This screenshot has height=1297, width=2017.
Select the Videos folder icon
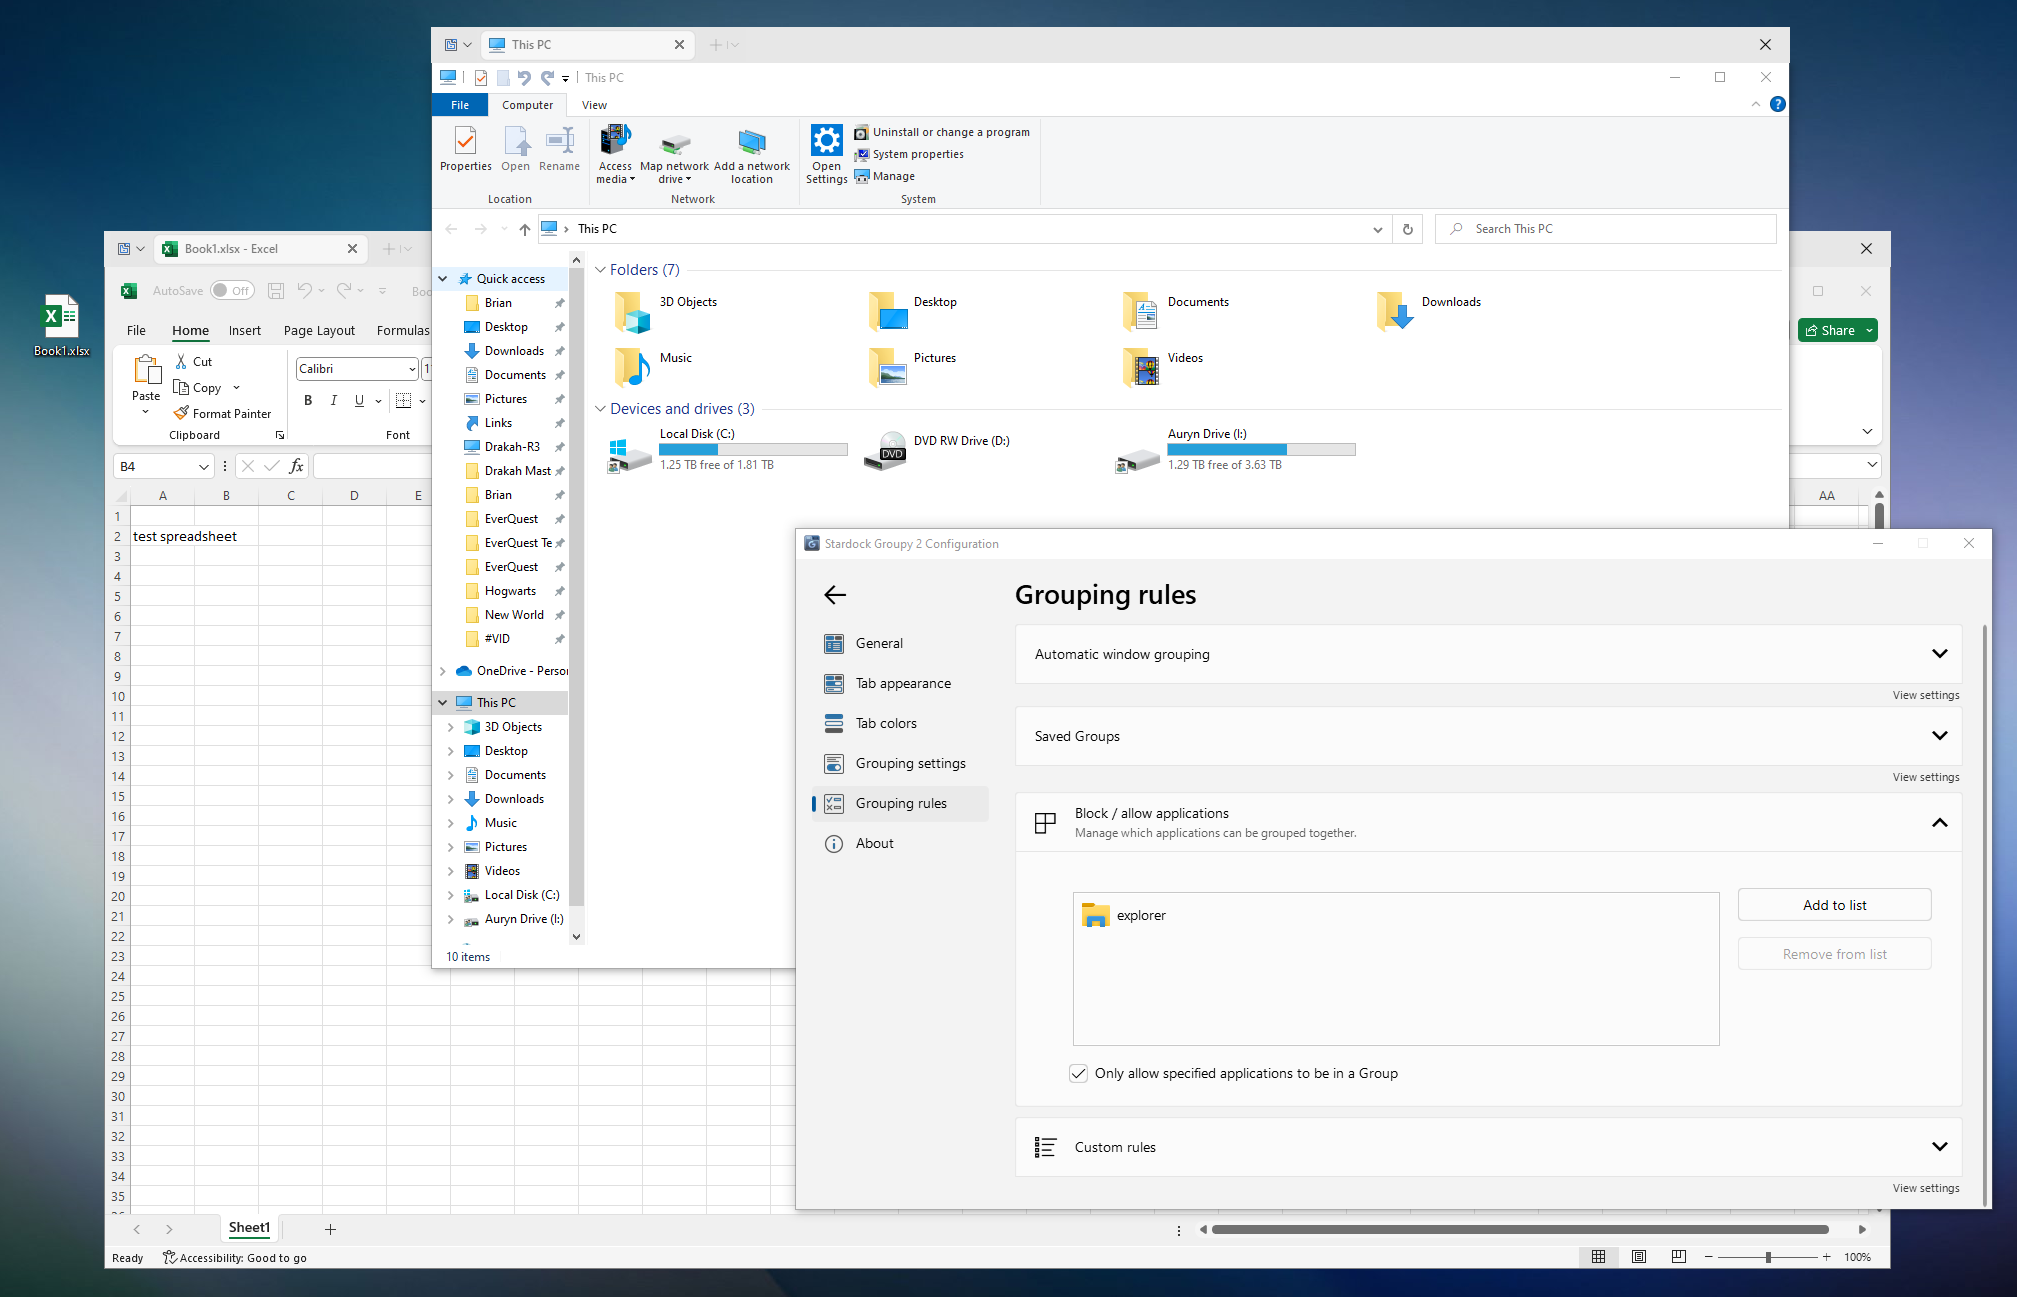click(1140, 367)
